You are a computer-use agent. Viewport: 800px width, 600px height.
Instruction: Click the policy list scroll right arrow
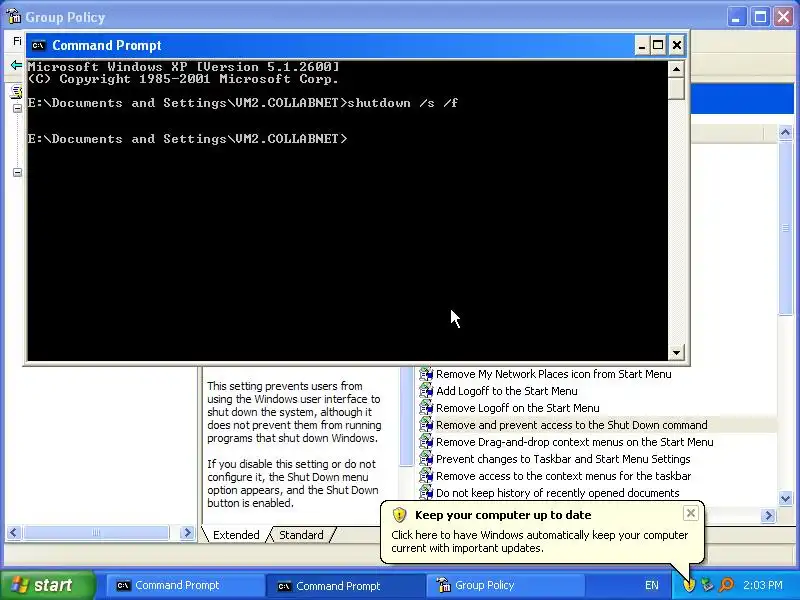pyautogui.click(x=768, y=515)
